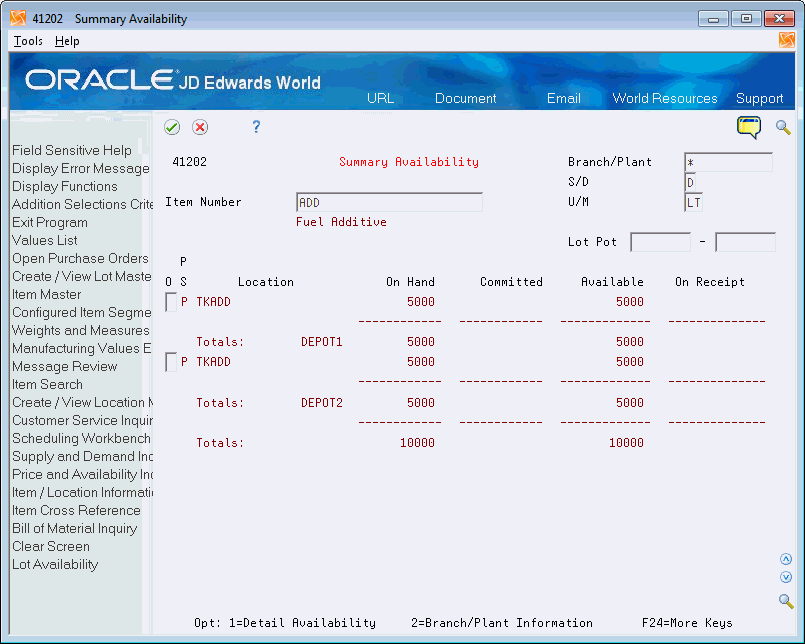Image resolution: width=805 pixels, height=644 pixels.
Task: Open Configured Item Segments
Action: [82, 312]
